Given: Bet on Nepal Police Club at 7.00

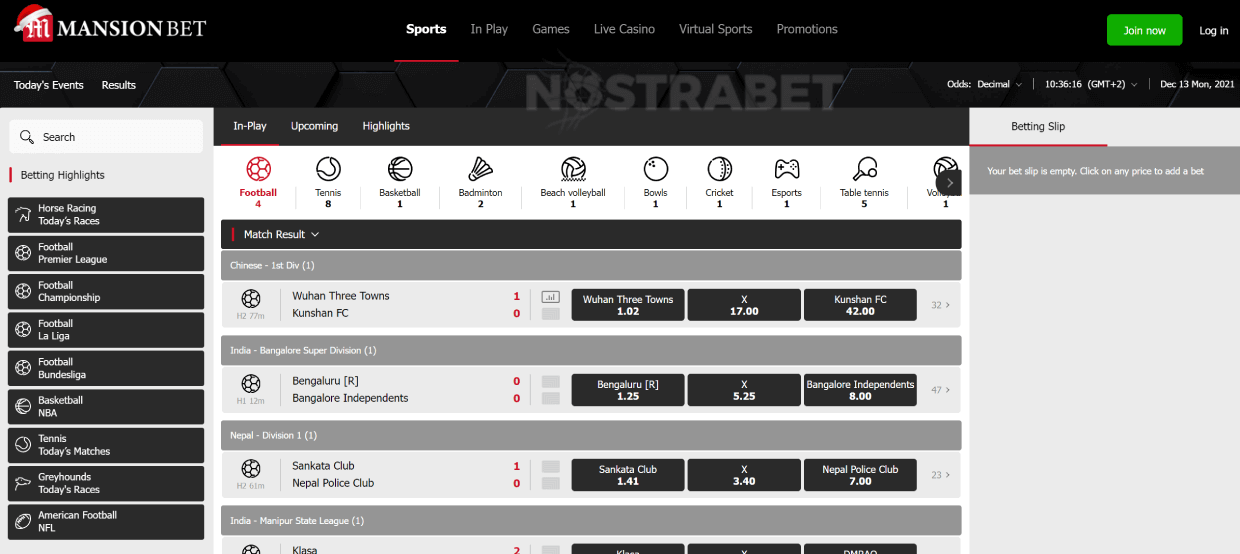Looking at the screenshot, I should click(x=860, y=475).
